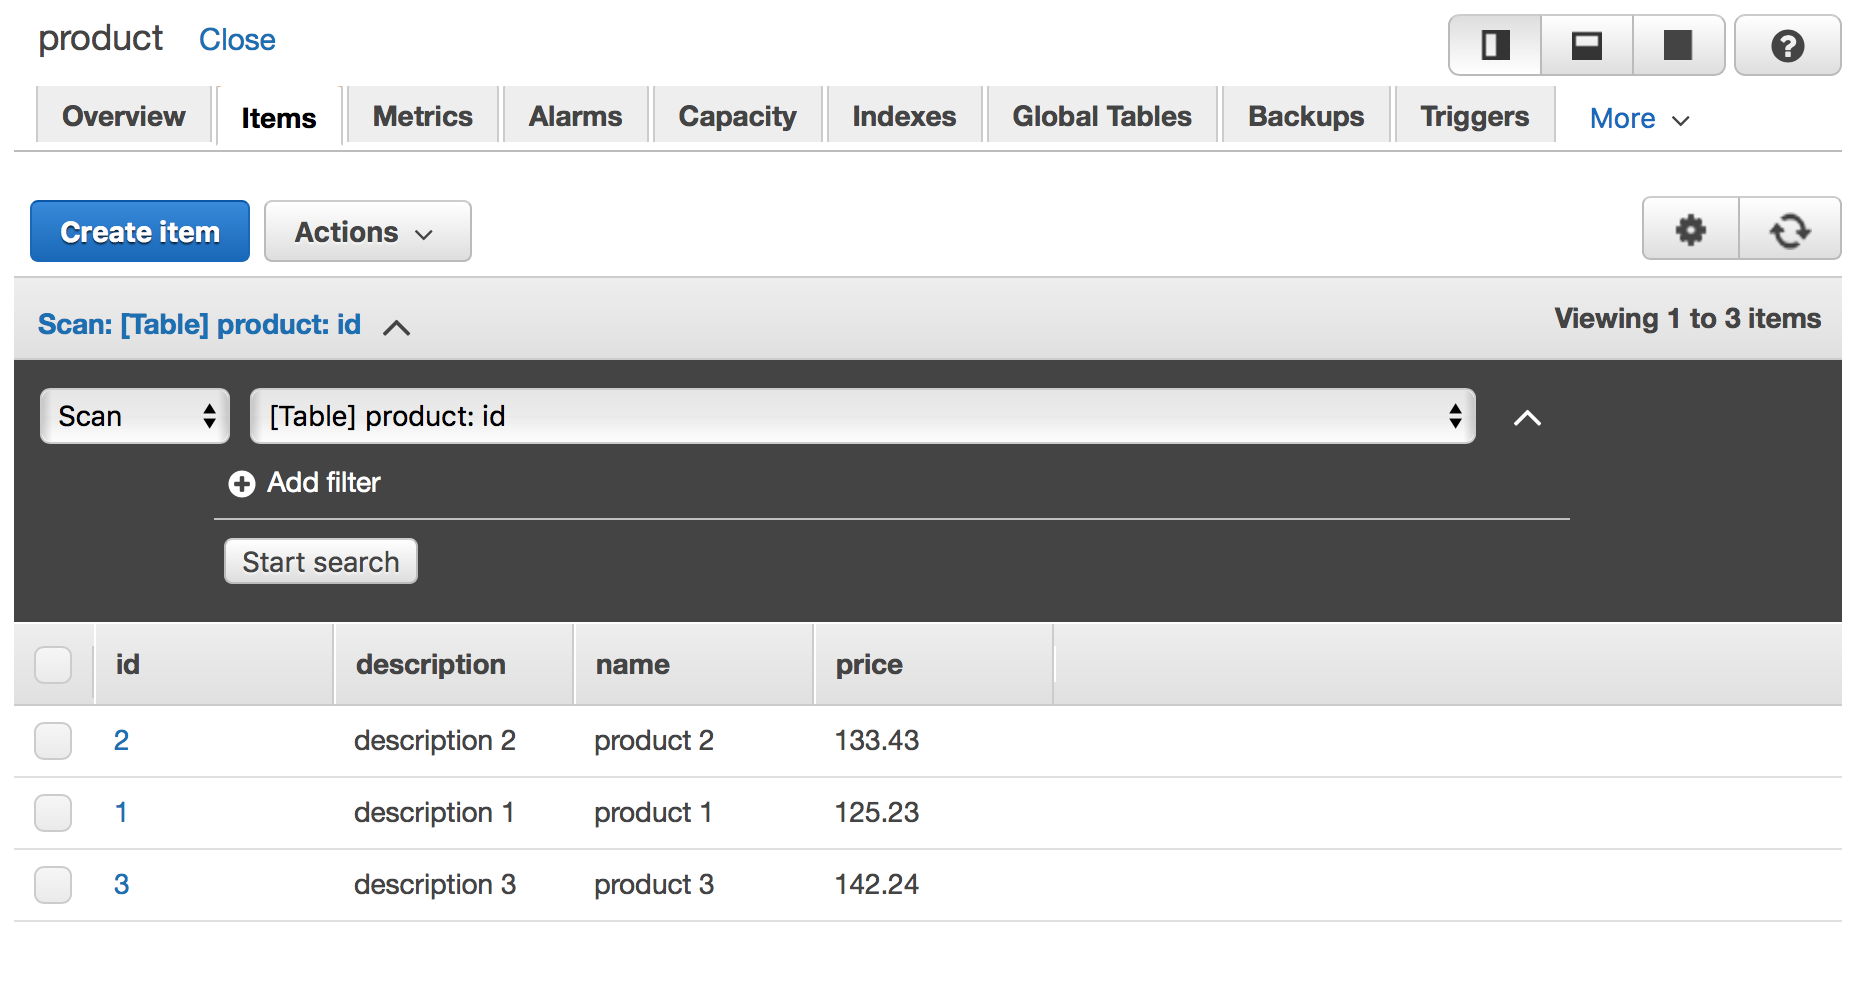Viewport: 1870px width, 986px height.
Task: Open the [Table] product: id dropdown
Action: [862, 416]
